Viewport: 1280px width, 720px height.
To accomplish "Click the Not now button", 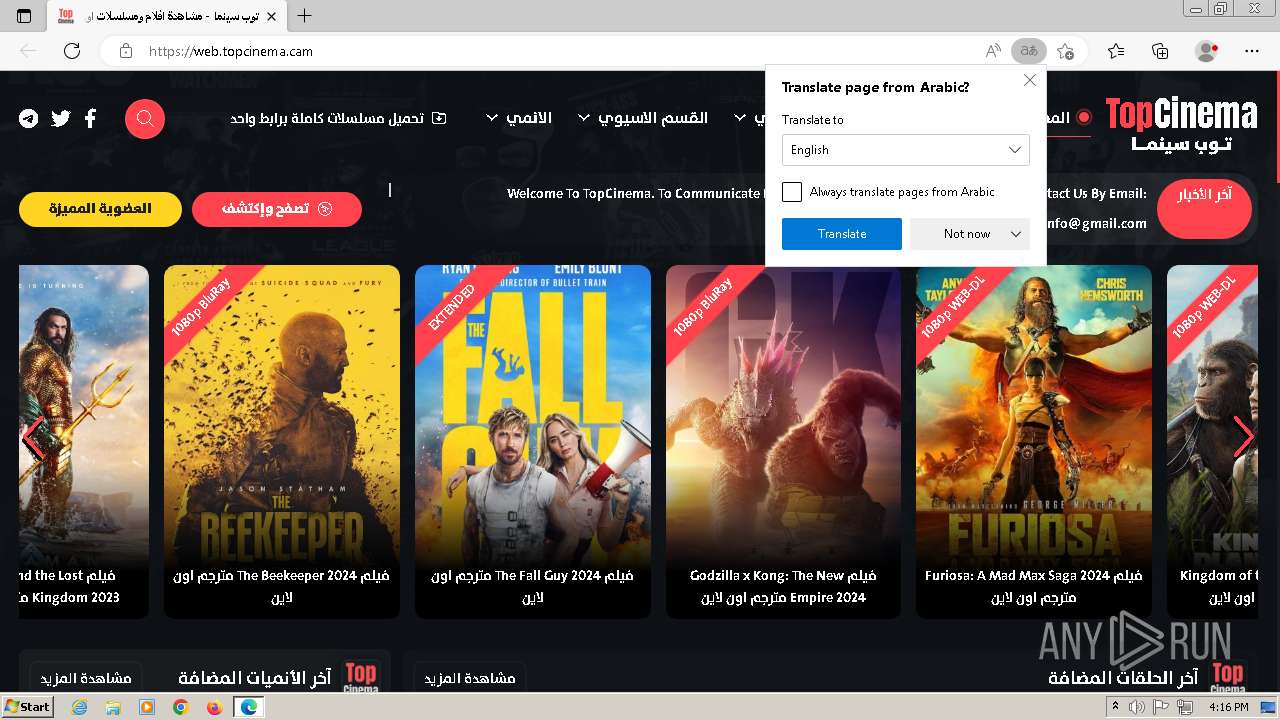I will point(967,234).
